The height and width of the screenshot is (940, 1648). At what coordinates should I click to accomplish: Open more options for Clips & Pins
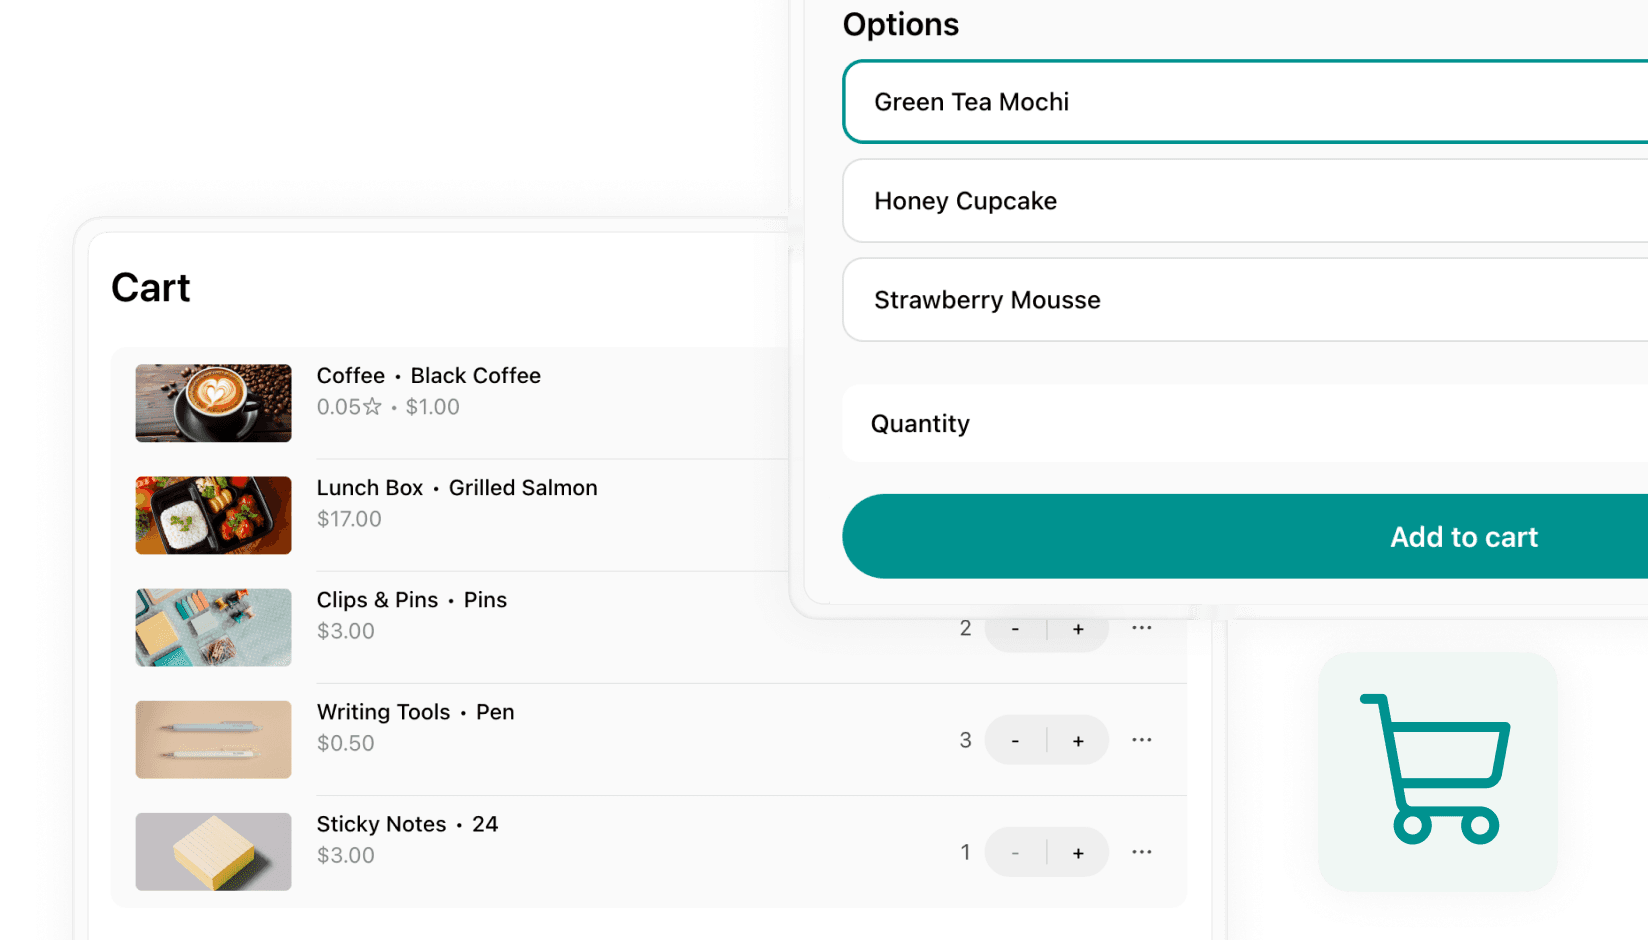tap(1142, 628)
